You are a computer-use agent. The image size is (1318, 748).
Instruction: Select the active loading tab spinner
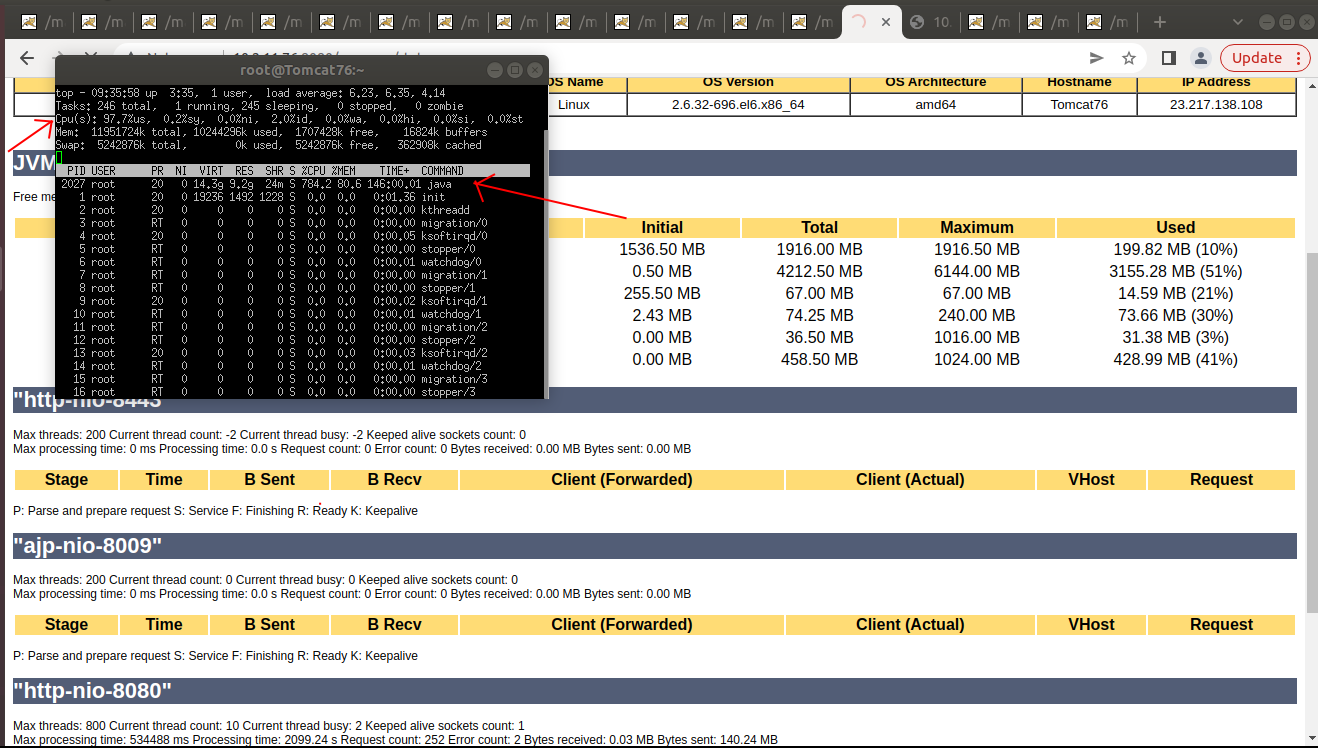tap(858, 22)
